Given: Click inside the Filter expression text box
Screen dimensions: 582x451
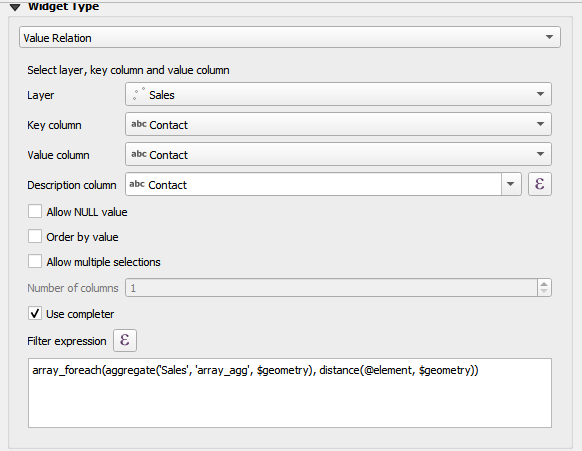Looking at the screenshot, I should click(x=290, y=393).
